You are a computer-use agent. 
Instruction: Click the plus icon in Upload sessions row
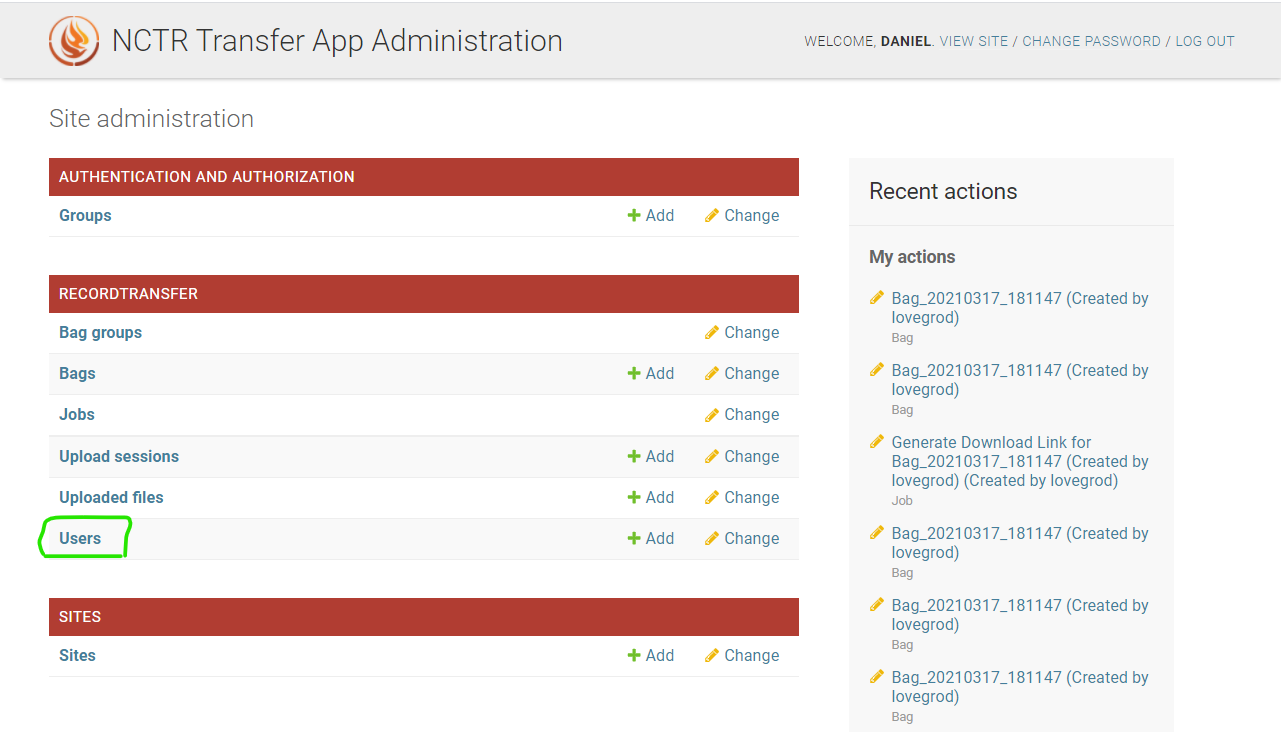[x=634, y=456]
